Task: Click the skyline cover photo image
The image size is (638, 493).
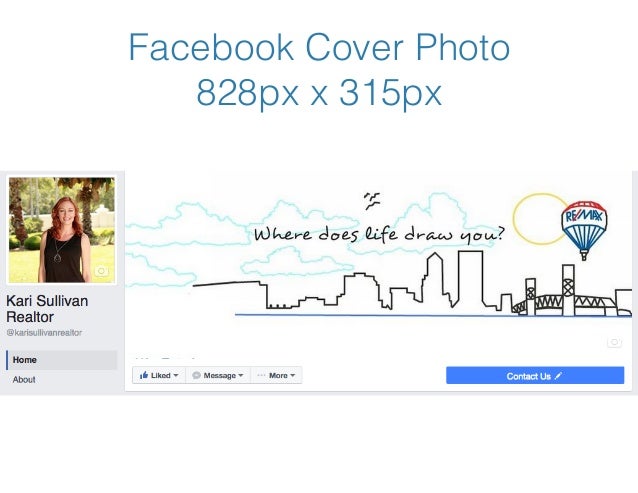Action: 378,266
